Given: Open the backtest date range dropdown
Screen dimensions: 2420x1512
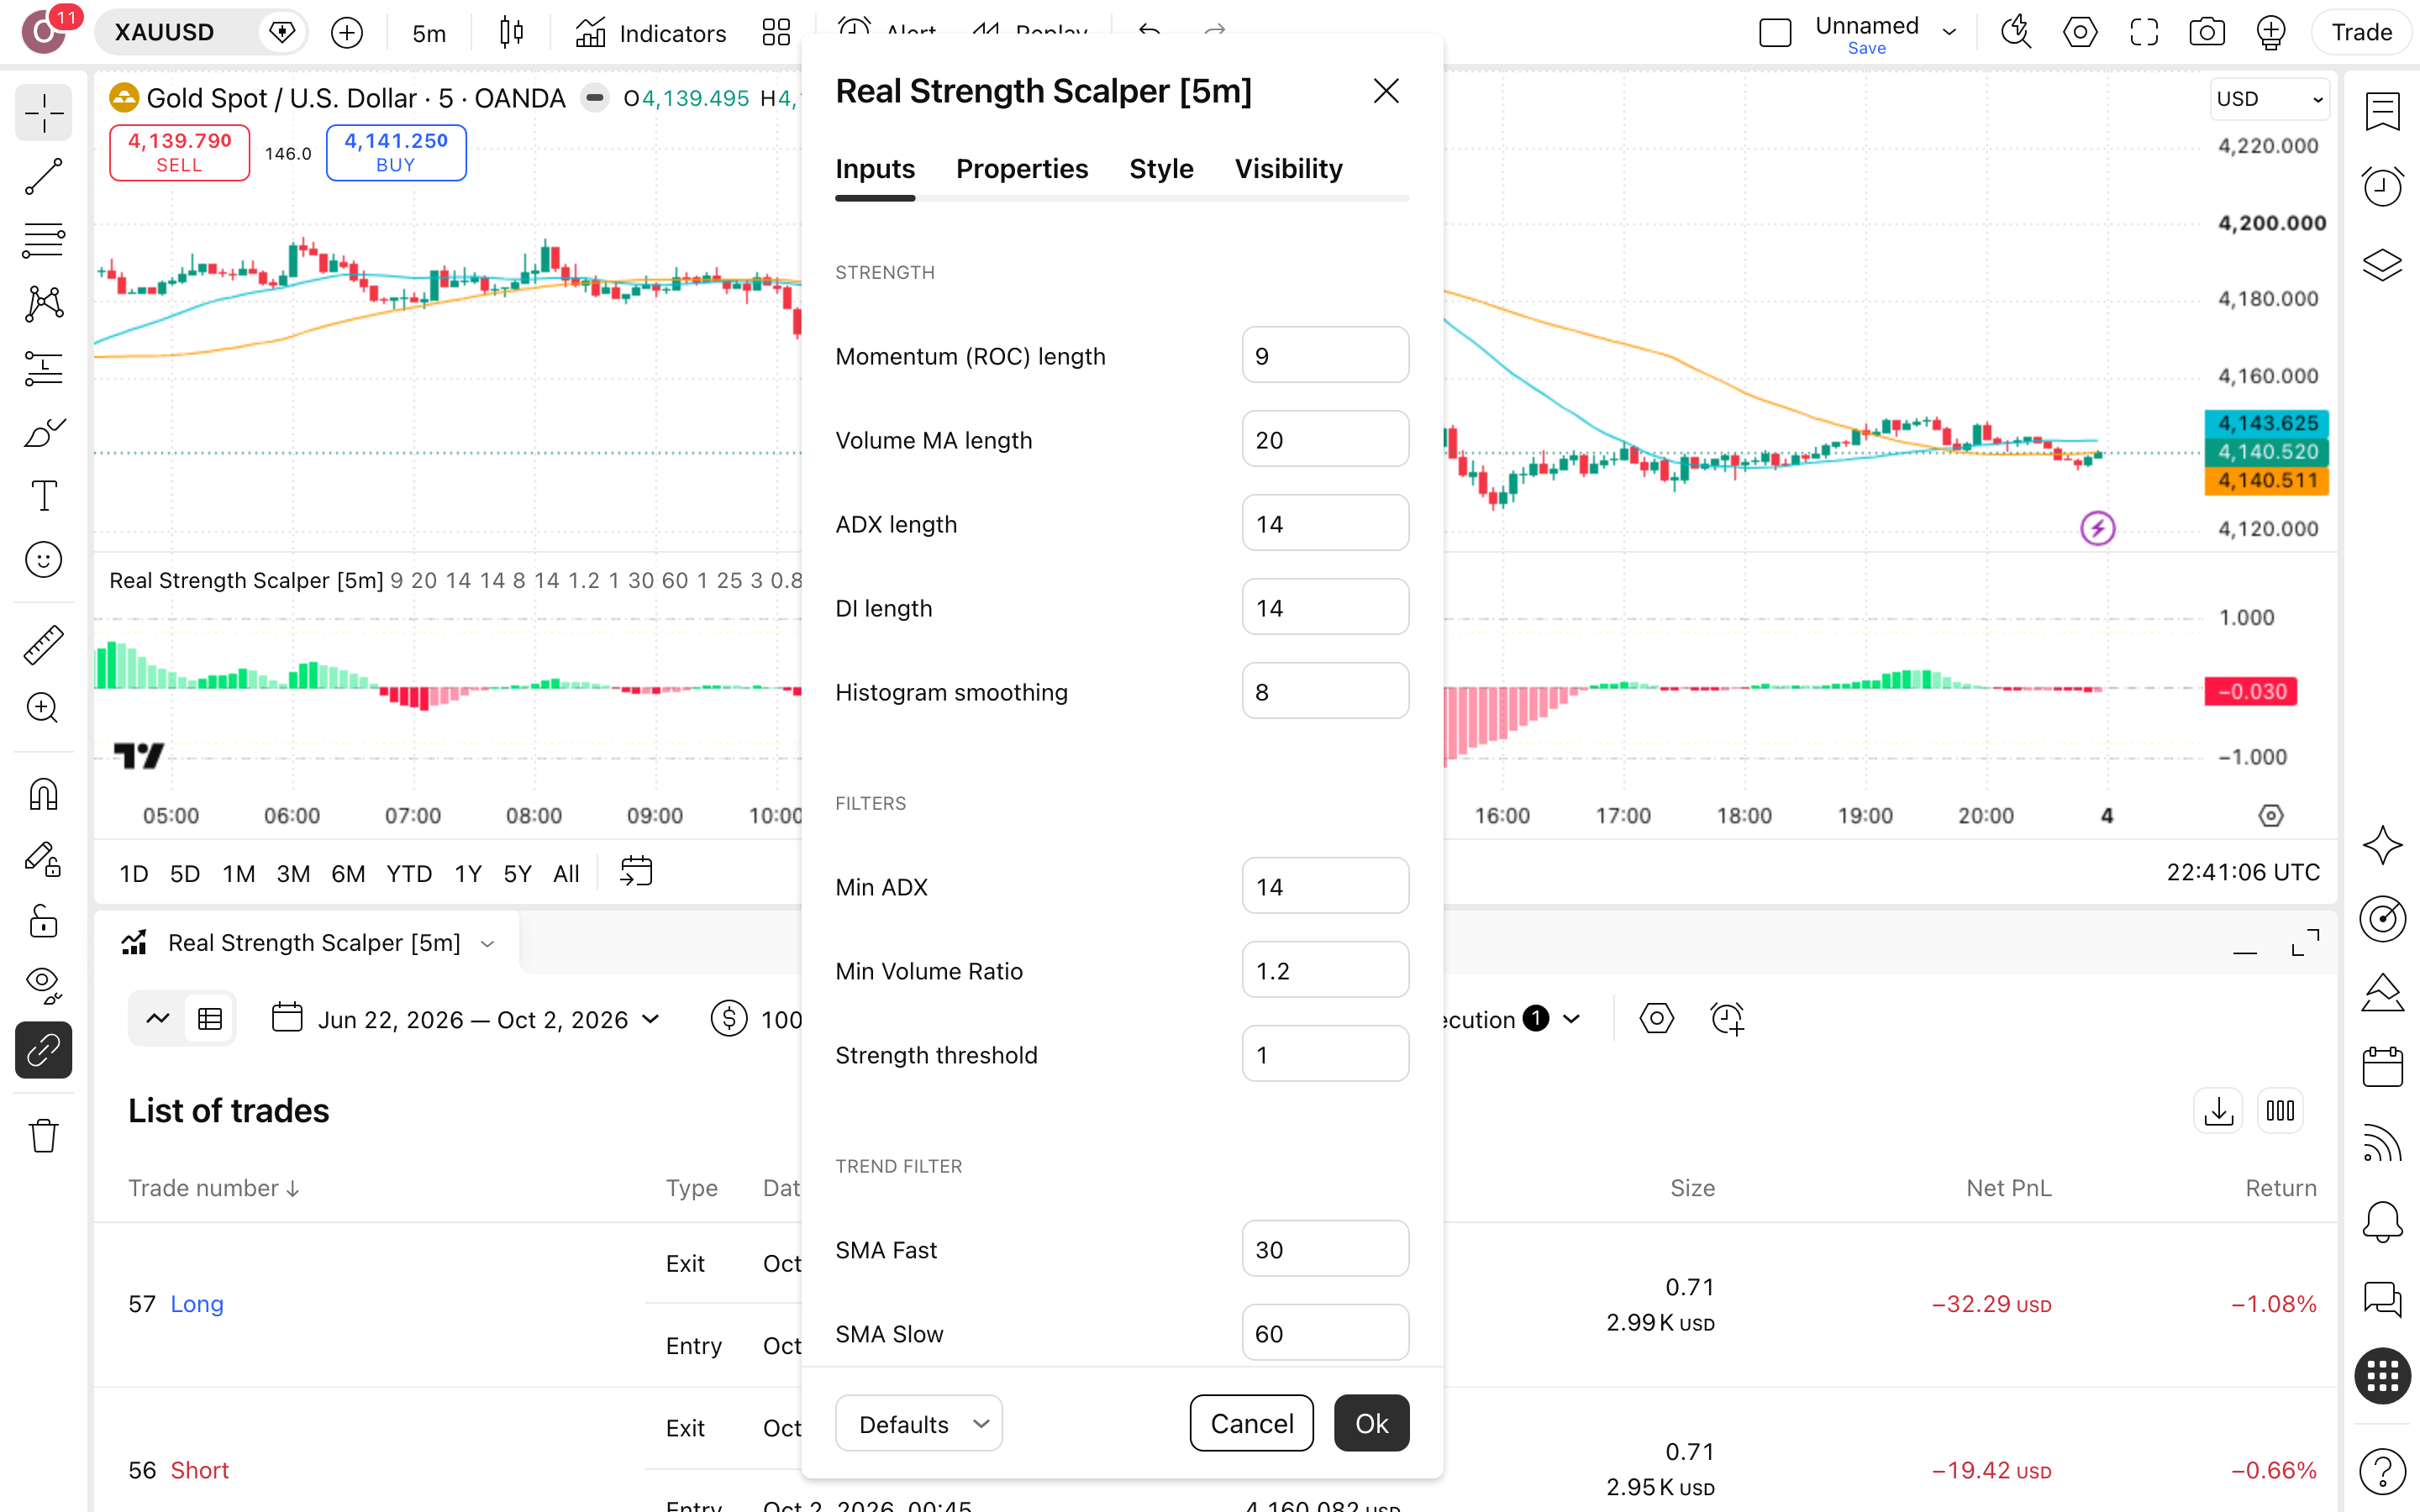Looking at the screenshot, I should pyautogui.click(x=466, y=1019).
